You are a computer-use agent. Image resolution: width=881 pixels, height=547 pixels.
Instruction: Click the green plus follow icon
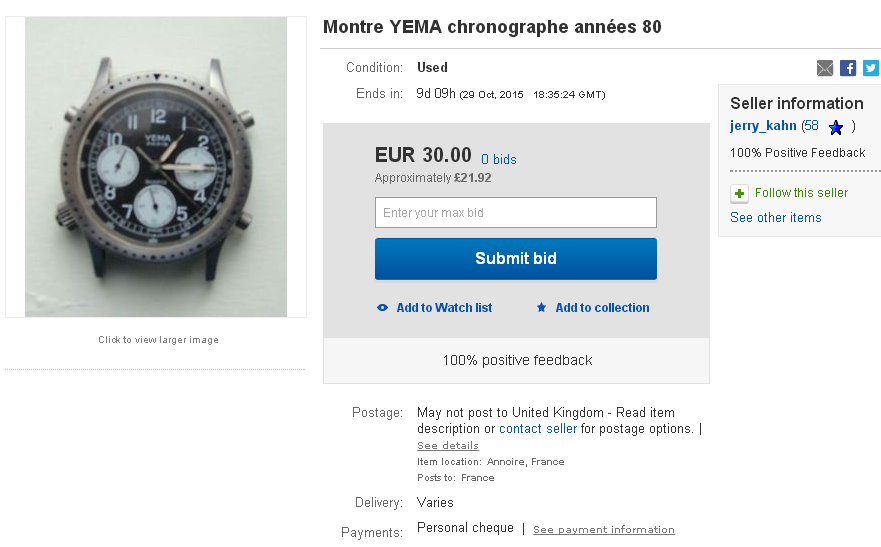pyautogui.click(x=740, y=193)
